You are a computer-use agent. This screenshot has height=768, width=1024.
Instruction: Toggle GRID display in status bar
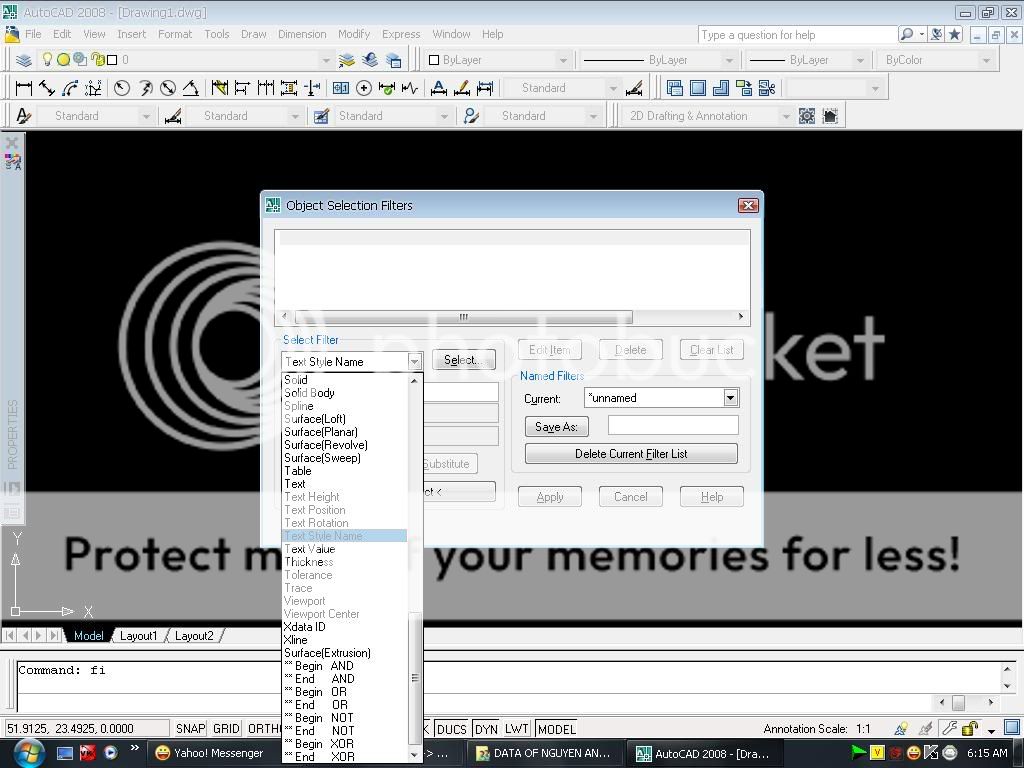coord(226,729)
